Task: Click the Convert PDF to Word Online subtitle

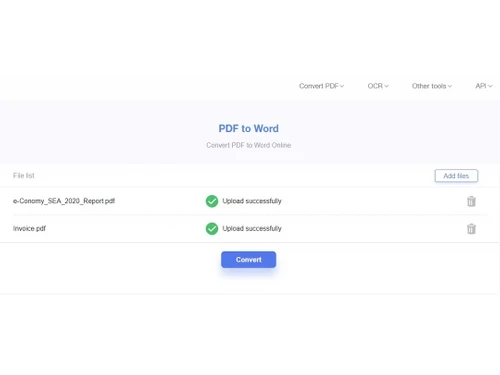Action: [248, 145]
